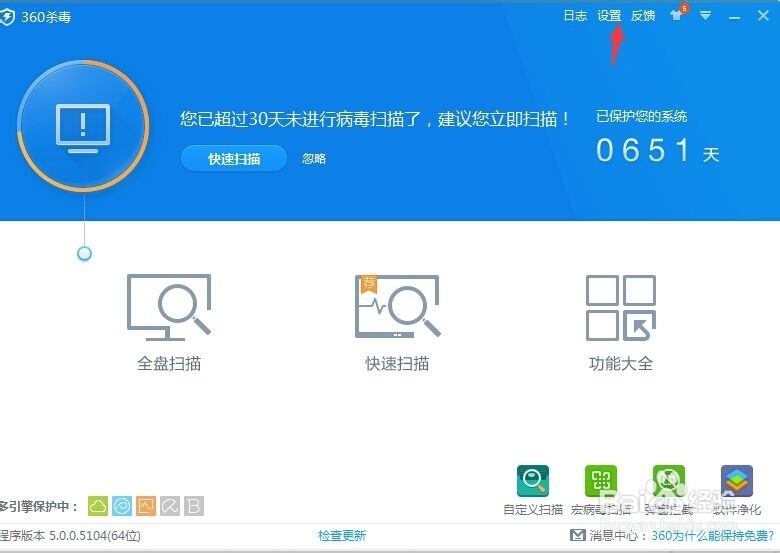Close the 360杀毒 window

tap(764, 16)
